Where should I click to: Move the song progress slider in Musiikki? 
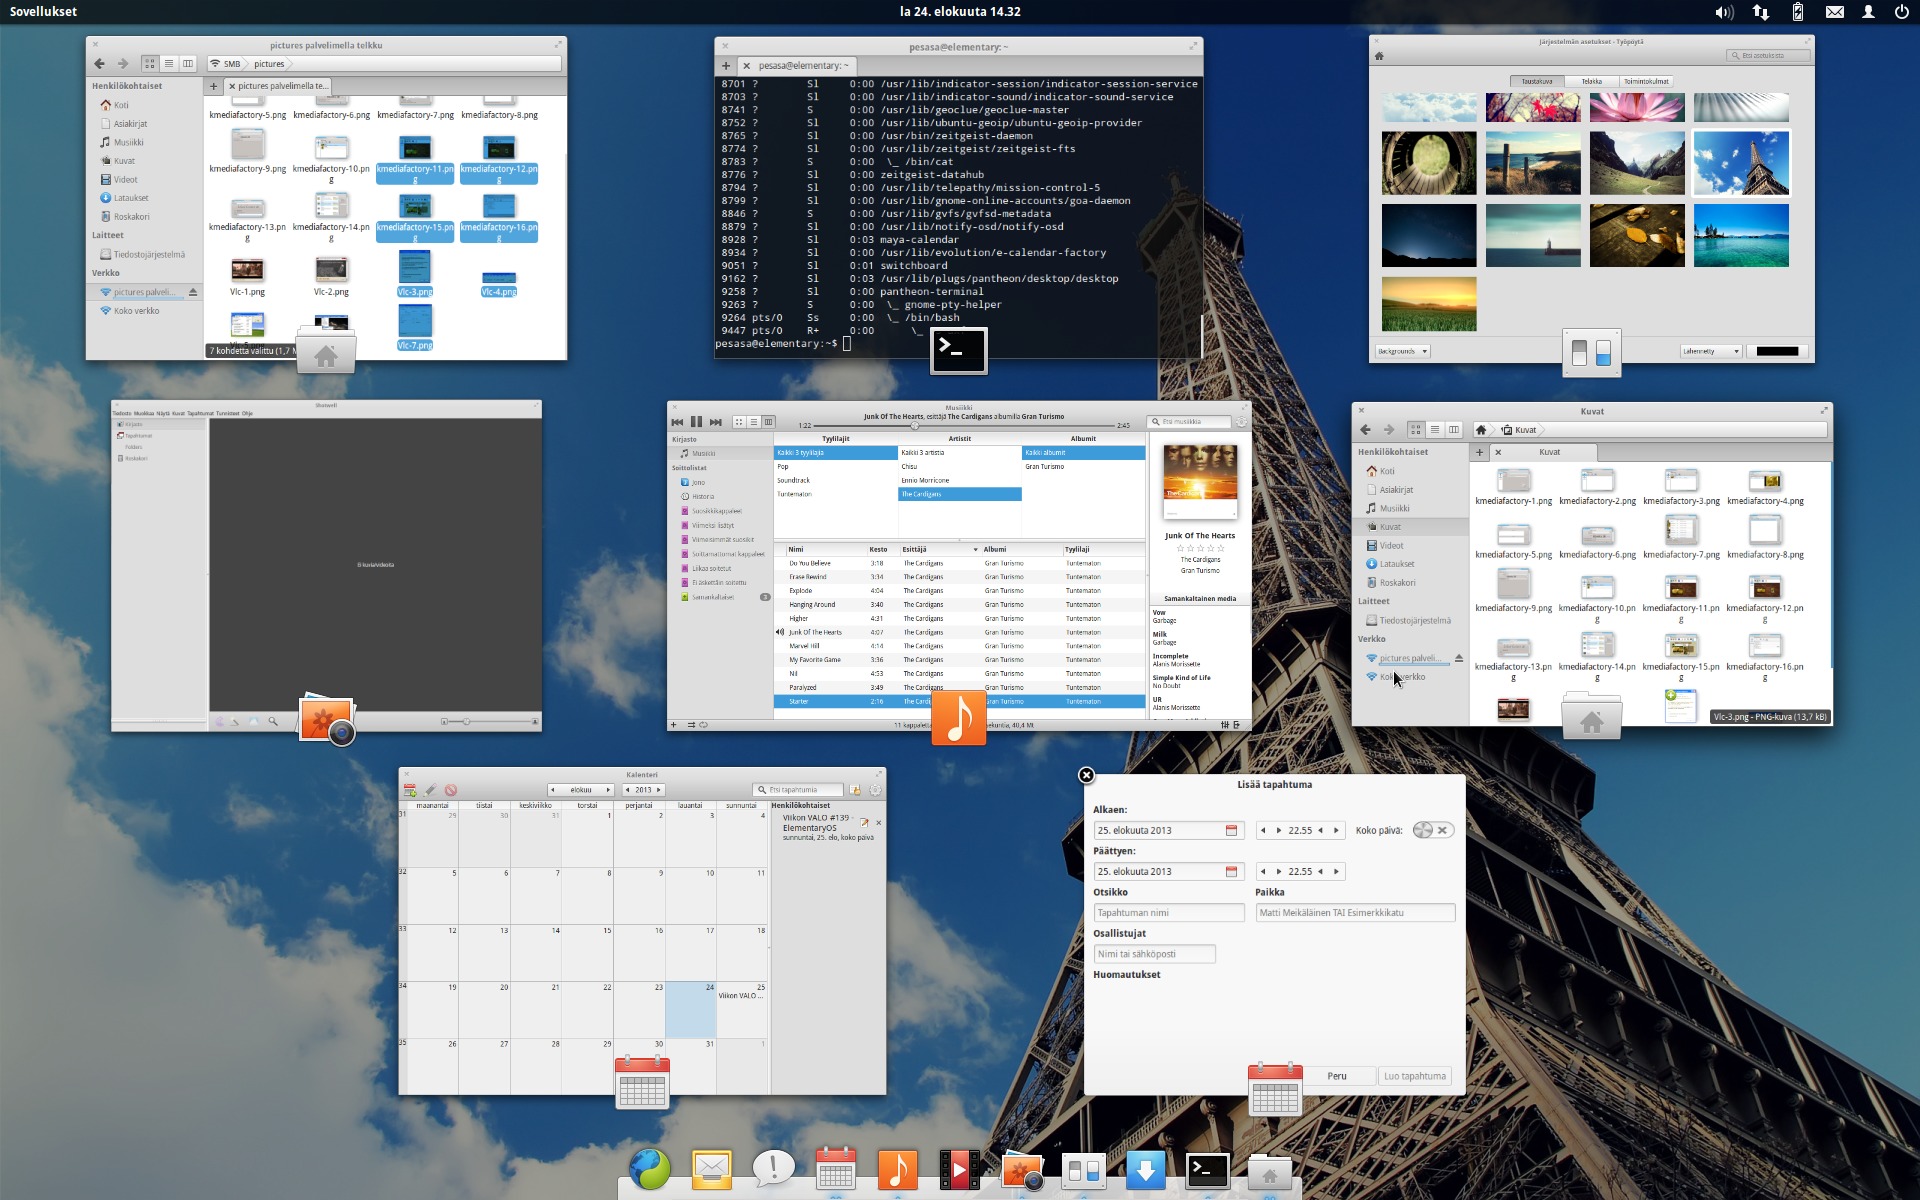[x=914, y=426]
